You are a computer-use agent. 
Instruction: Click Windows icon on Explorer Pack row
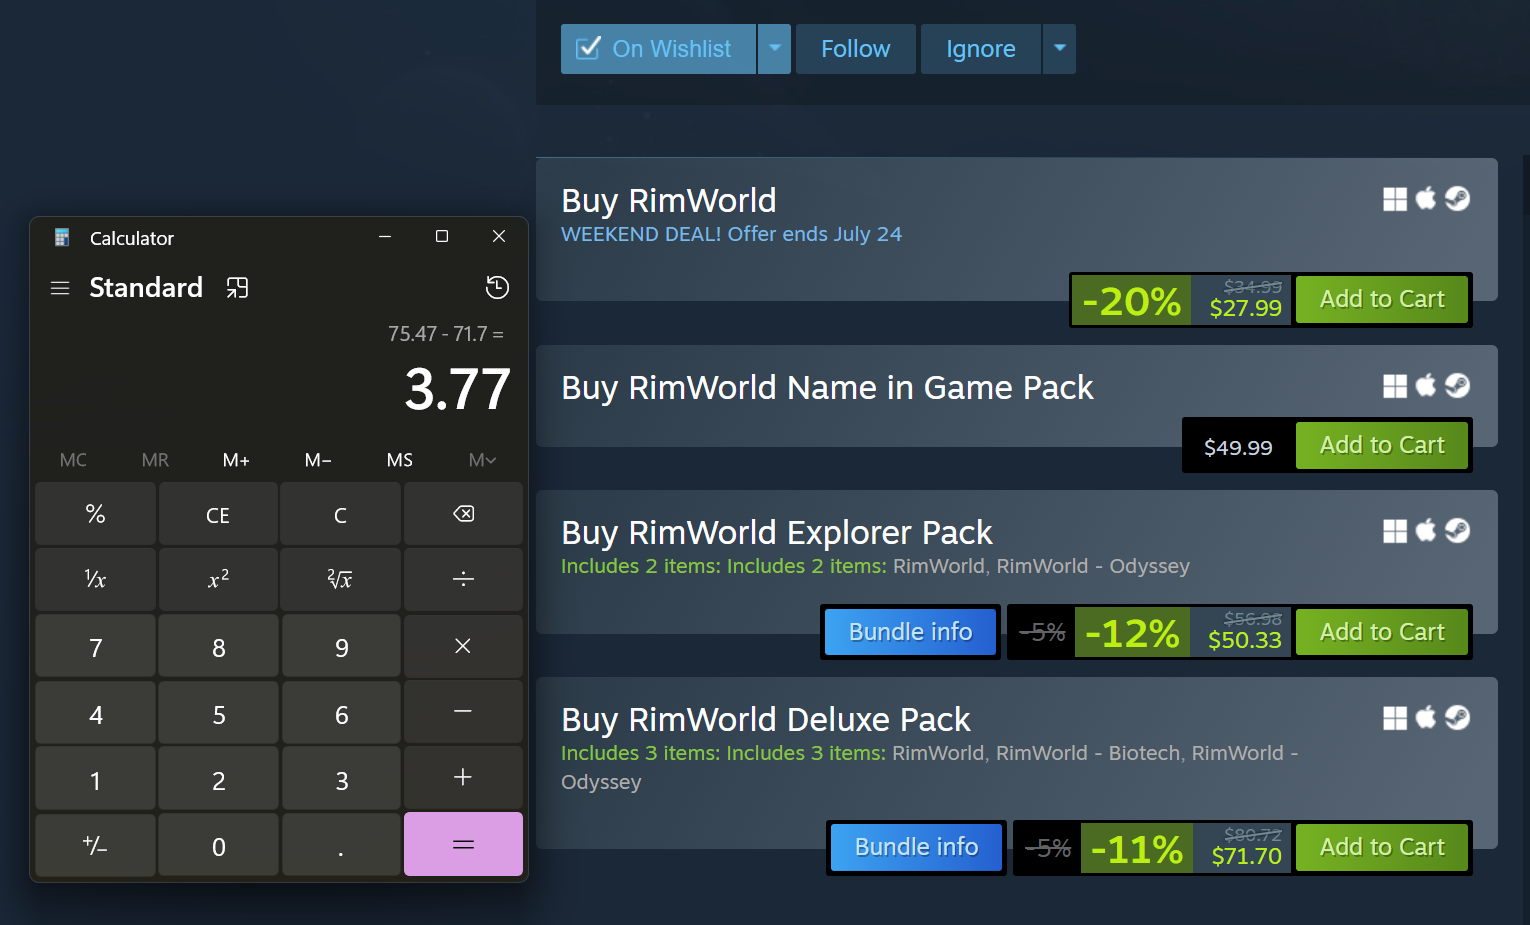pyautogui.click(x=1395, y=531)
